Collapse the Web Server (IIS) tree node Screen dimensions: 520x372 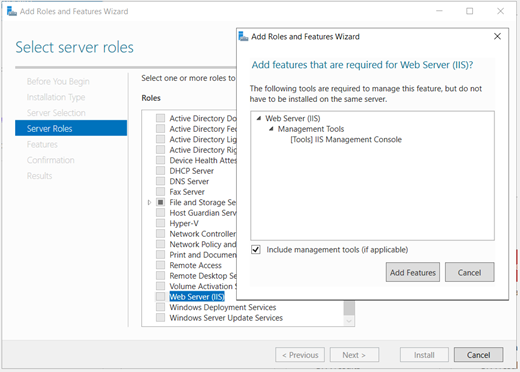[x=259, y=118]
